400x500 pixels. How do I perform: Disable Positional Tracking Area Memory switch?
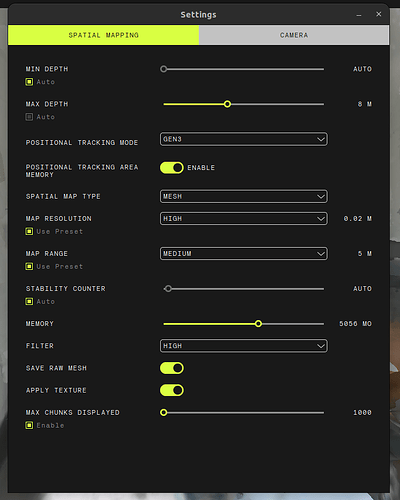click(x=172, y=168)
